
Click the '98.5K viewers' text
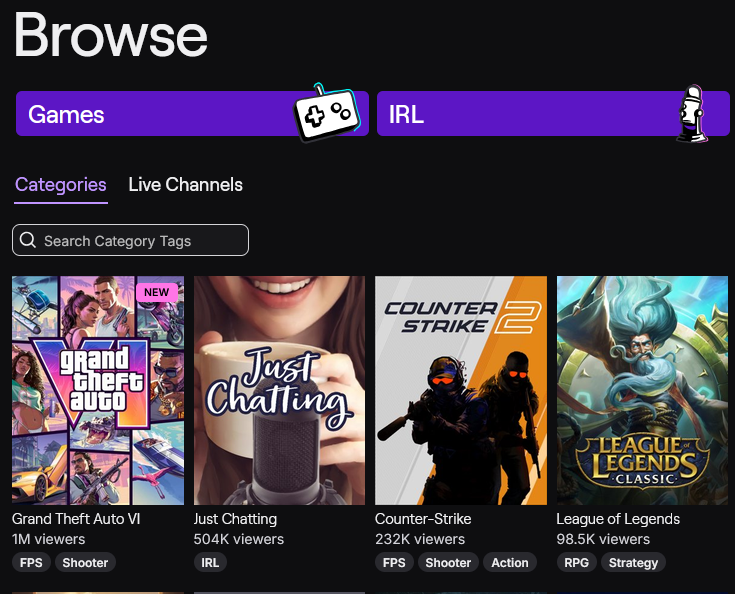coord(603,539)
